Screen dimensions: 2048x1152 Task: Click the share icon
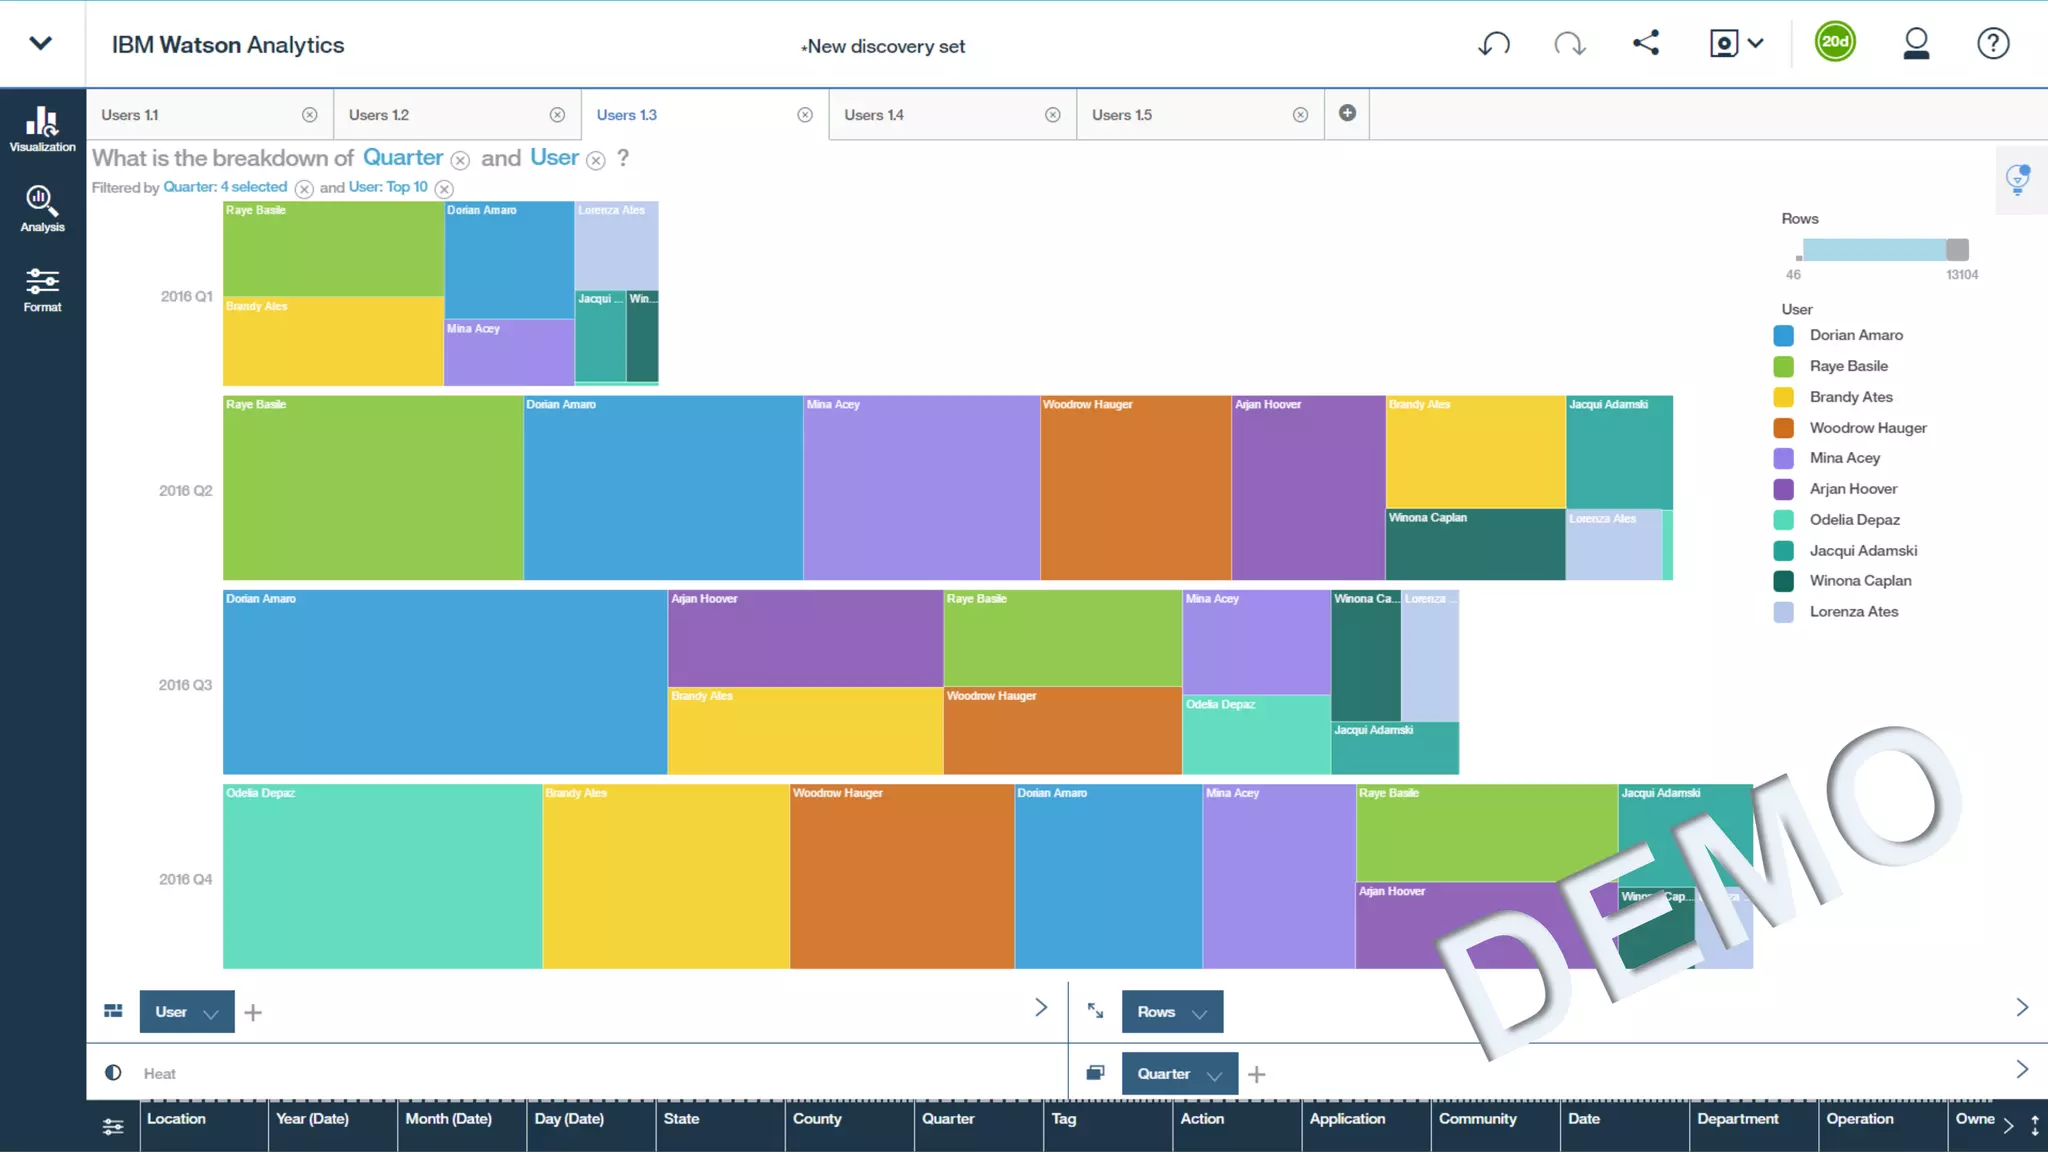tap(1646, 43)
